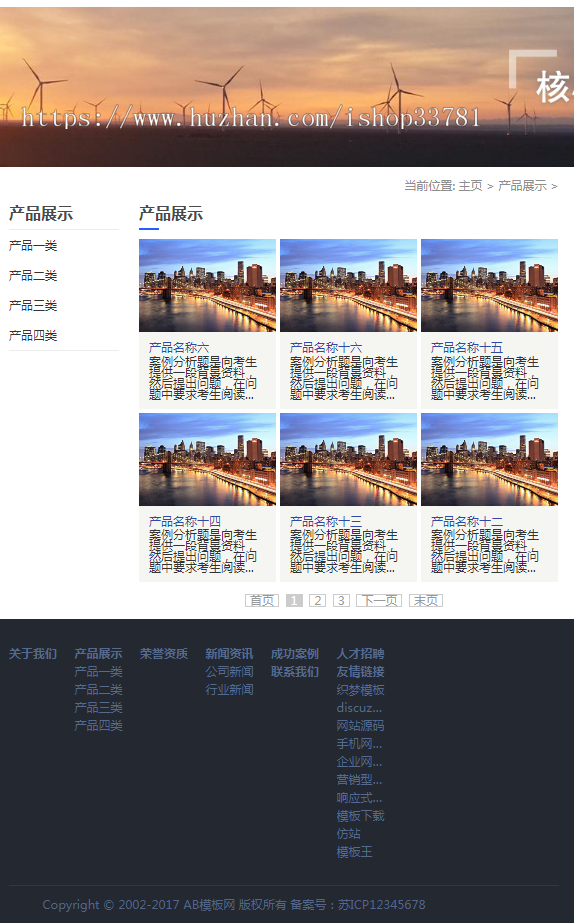The image size is (574, 924).
Task: Open thumbnail image of 产品名称六
Action: click(x=207, y=285)
